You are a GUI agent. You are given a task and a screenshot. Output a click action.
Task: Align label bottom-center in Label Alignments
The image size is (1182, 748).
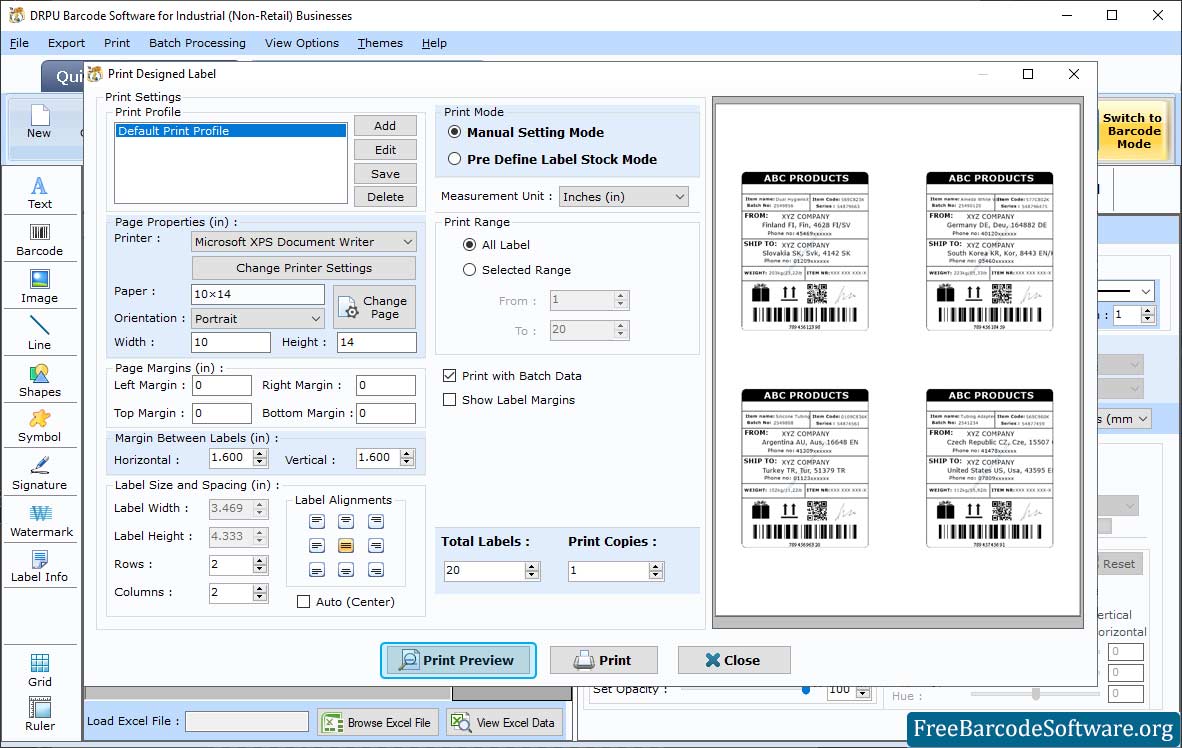pos(346,570)
